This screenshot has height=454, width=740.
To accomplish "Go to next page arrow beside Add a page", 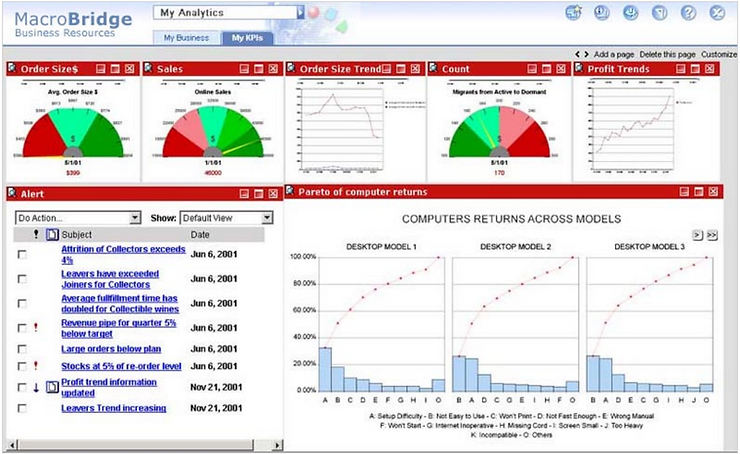I will pyautogui.click(x=586, y=54).
